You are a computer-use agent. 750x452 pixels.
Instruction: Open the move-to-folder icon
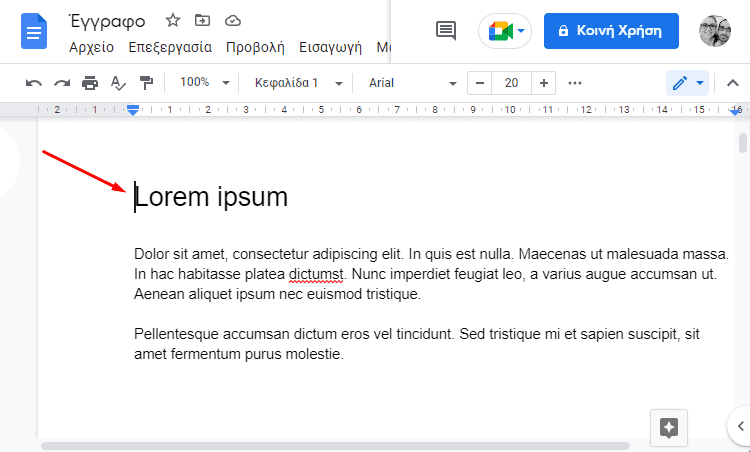(203, 20)
